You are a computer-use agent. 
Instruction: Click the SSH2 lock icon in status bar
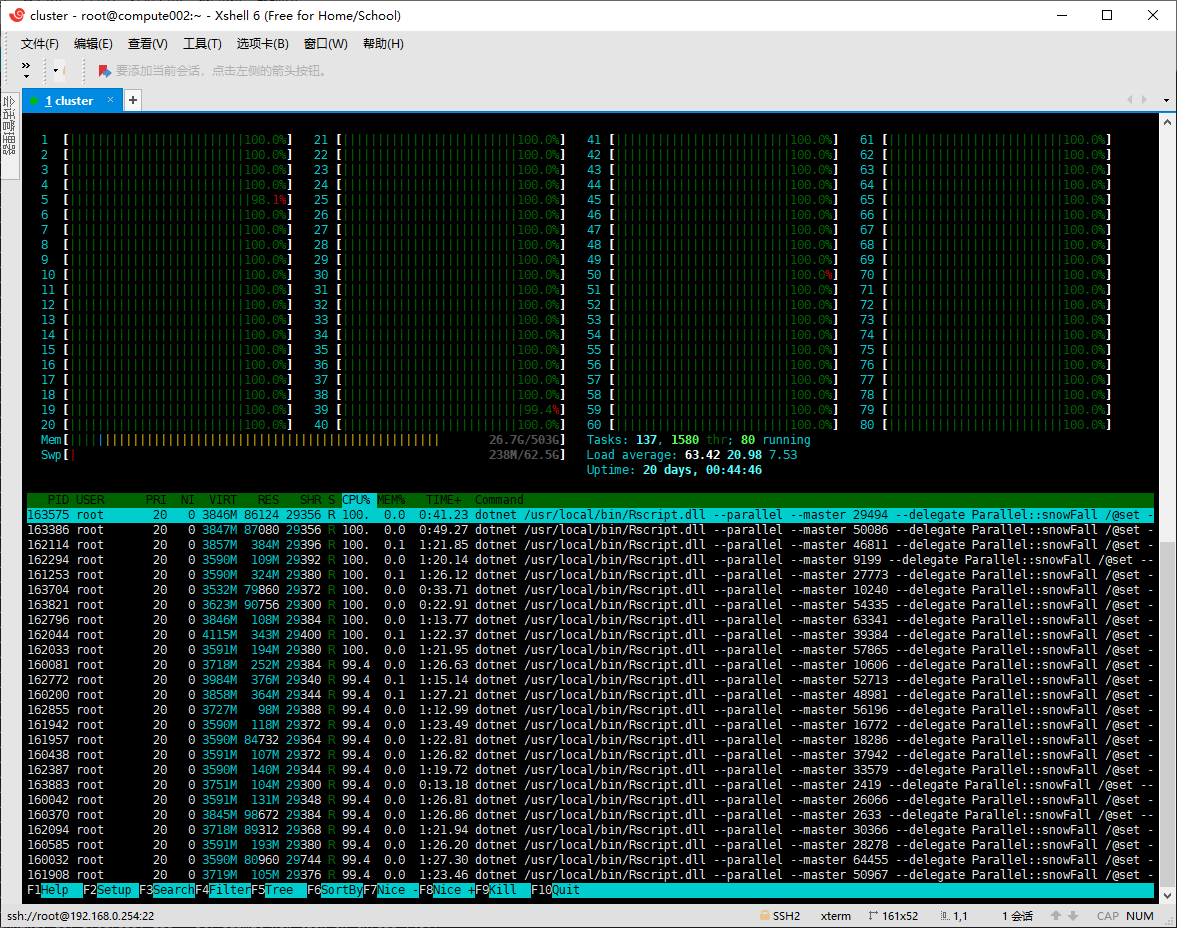coord(764,915)
